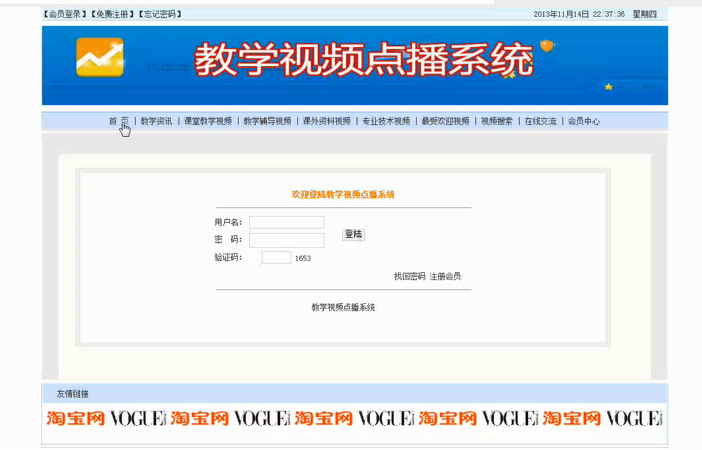Open 在线交流 navigation item

point(540,121)
